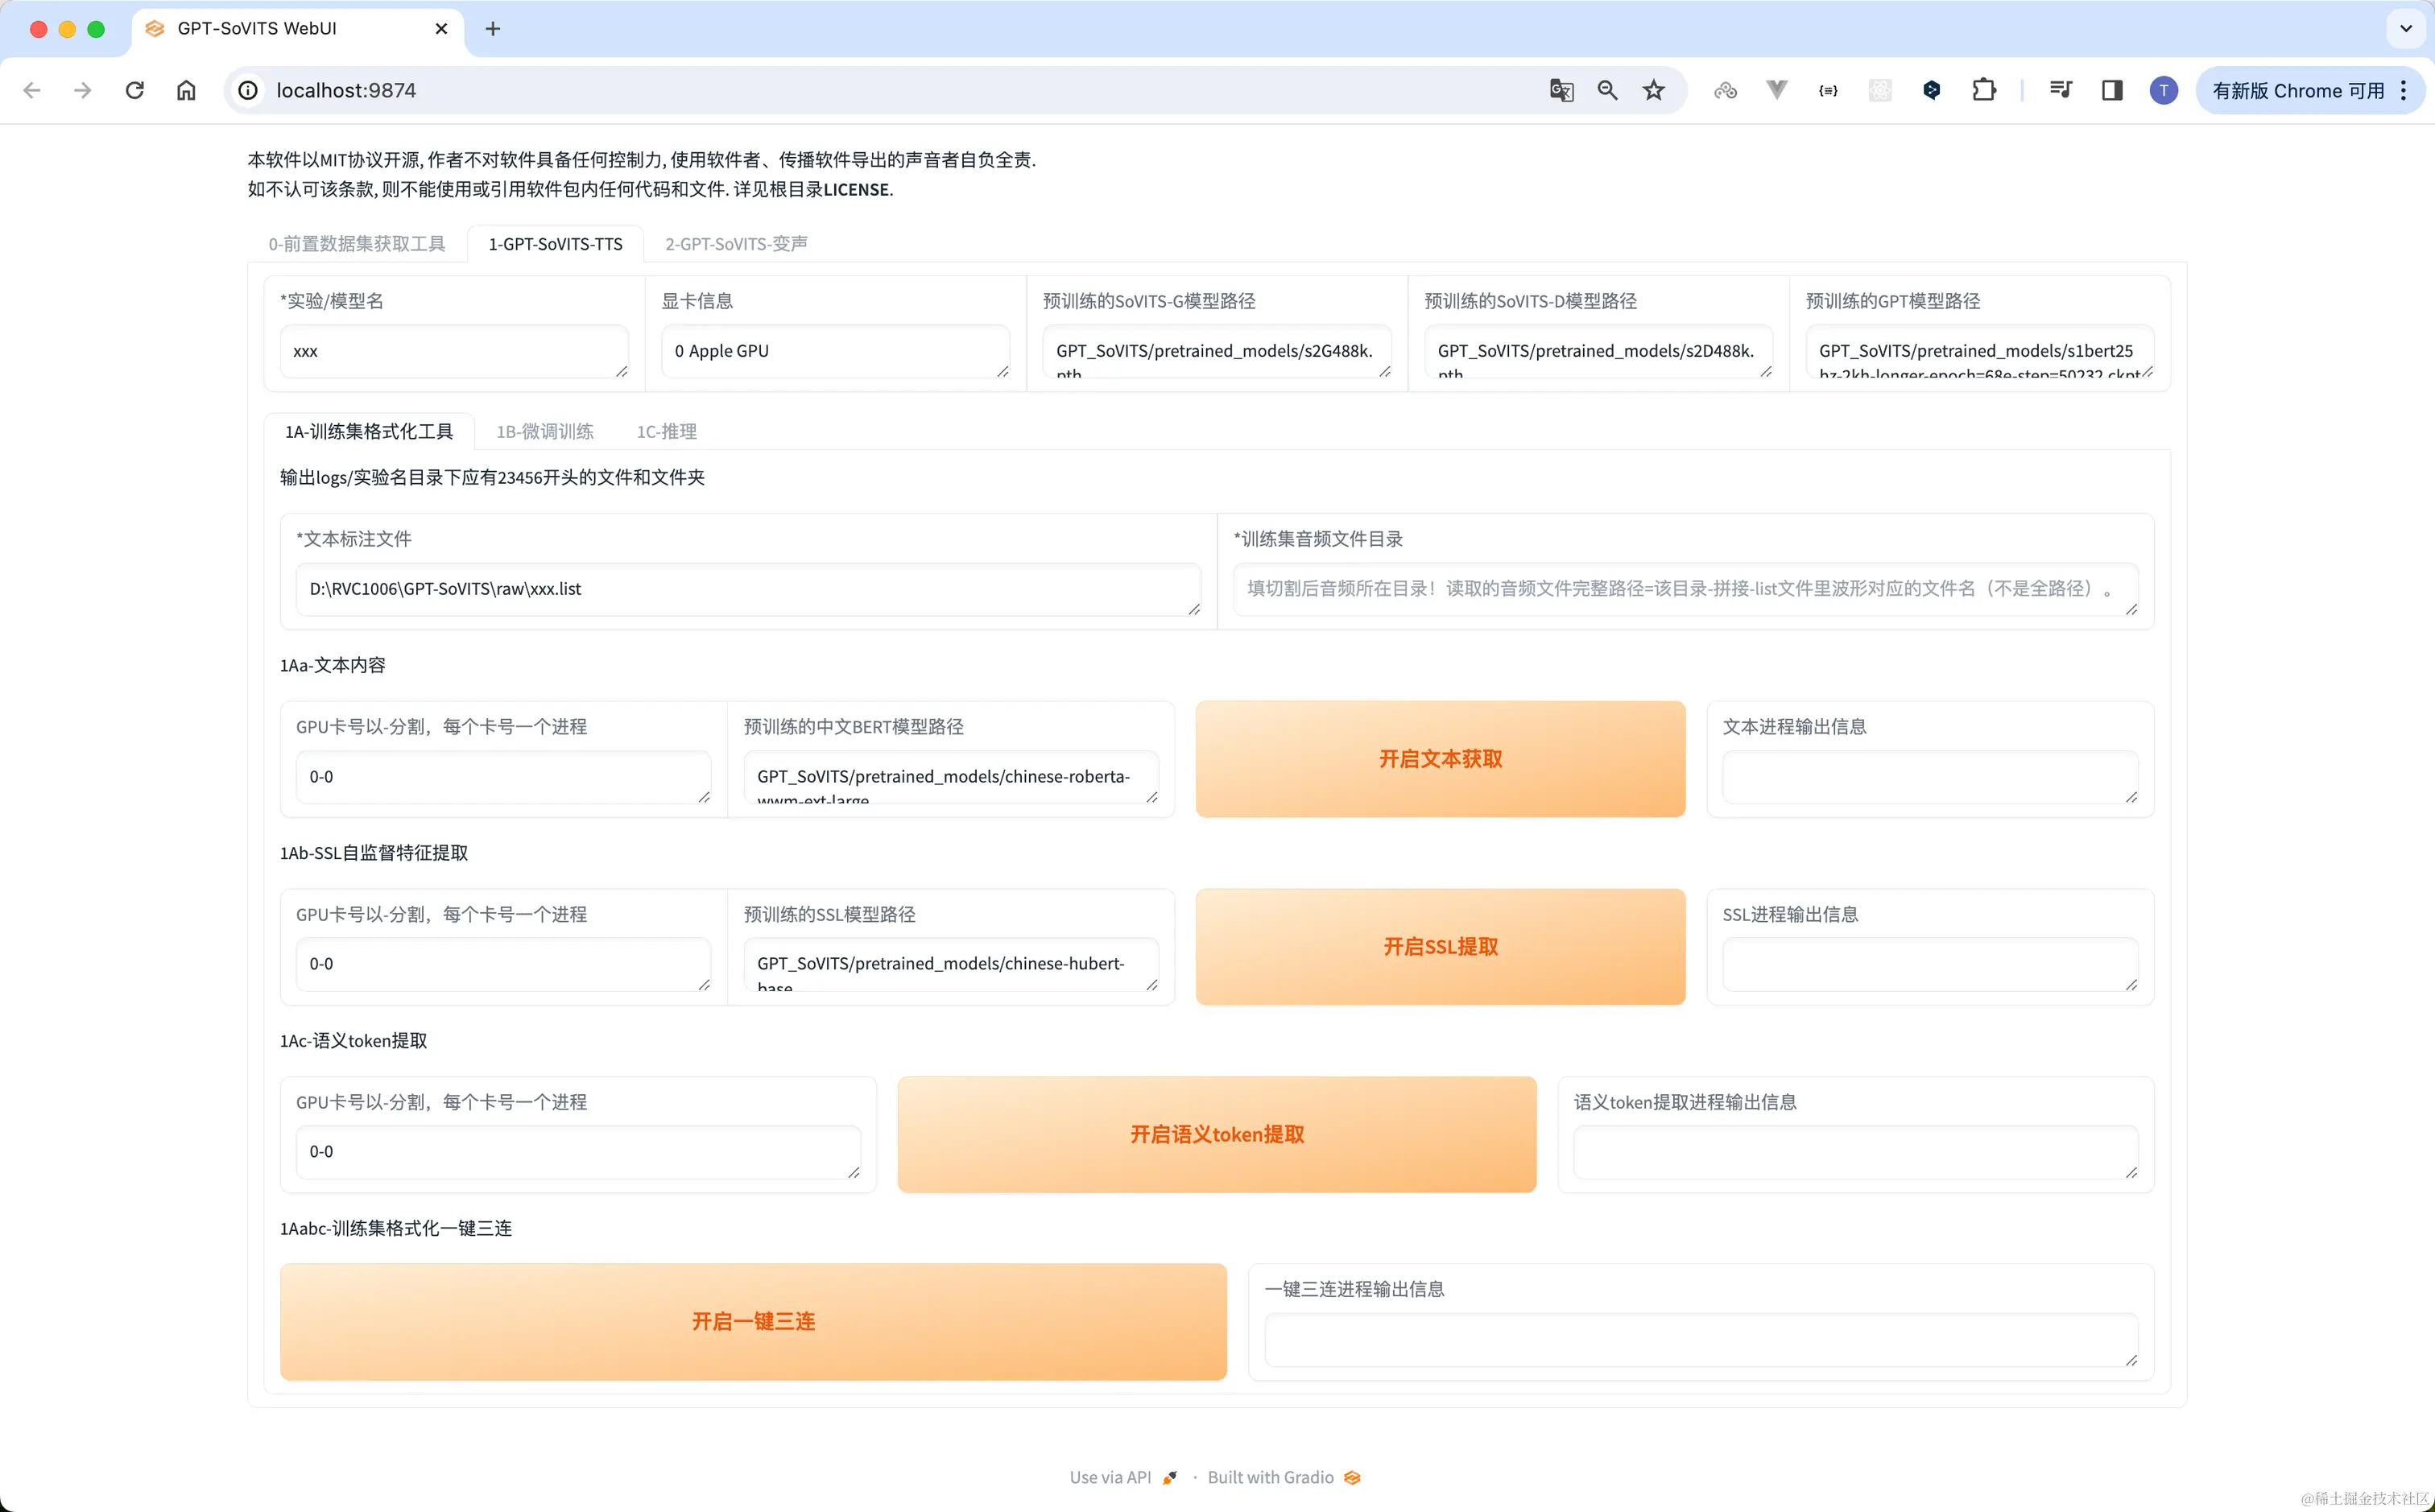This screenshot has width=2435, height=1512.
Task: Focus the 训练集音频文件目录 input field
Action: pyautogui.click(x=1684, y=588)
